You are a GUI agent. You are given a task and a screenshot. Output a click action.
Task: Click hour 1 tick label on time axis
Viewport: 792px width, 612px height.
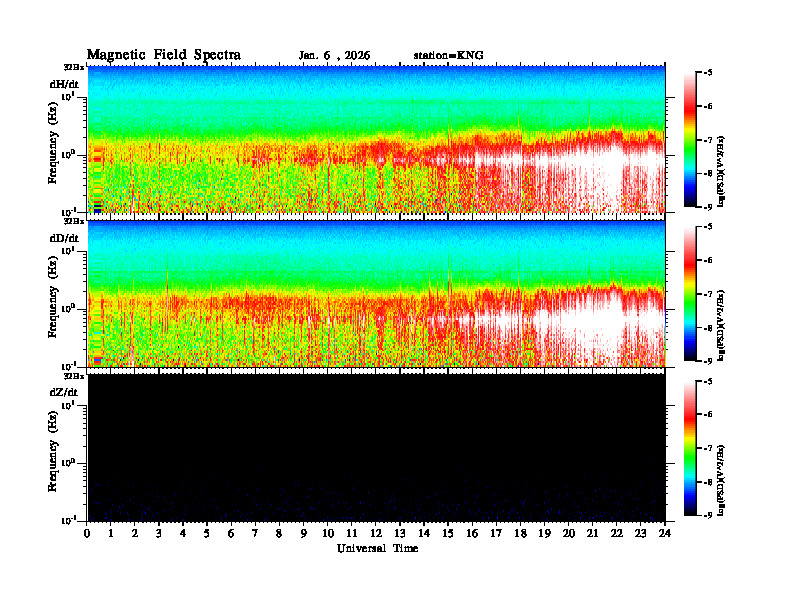[111, 533]
